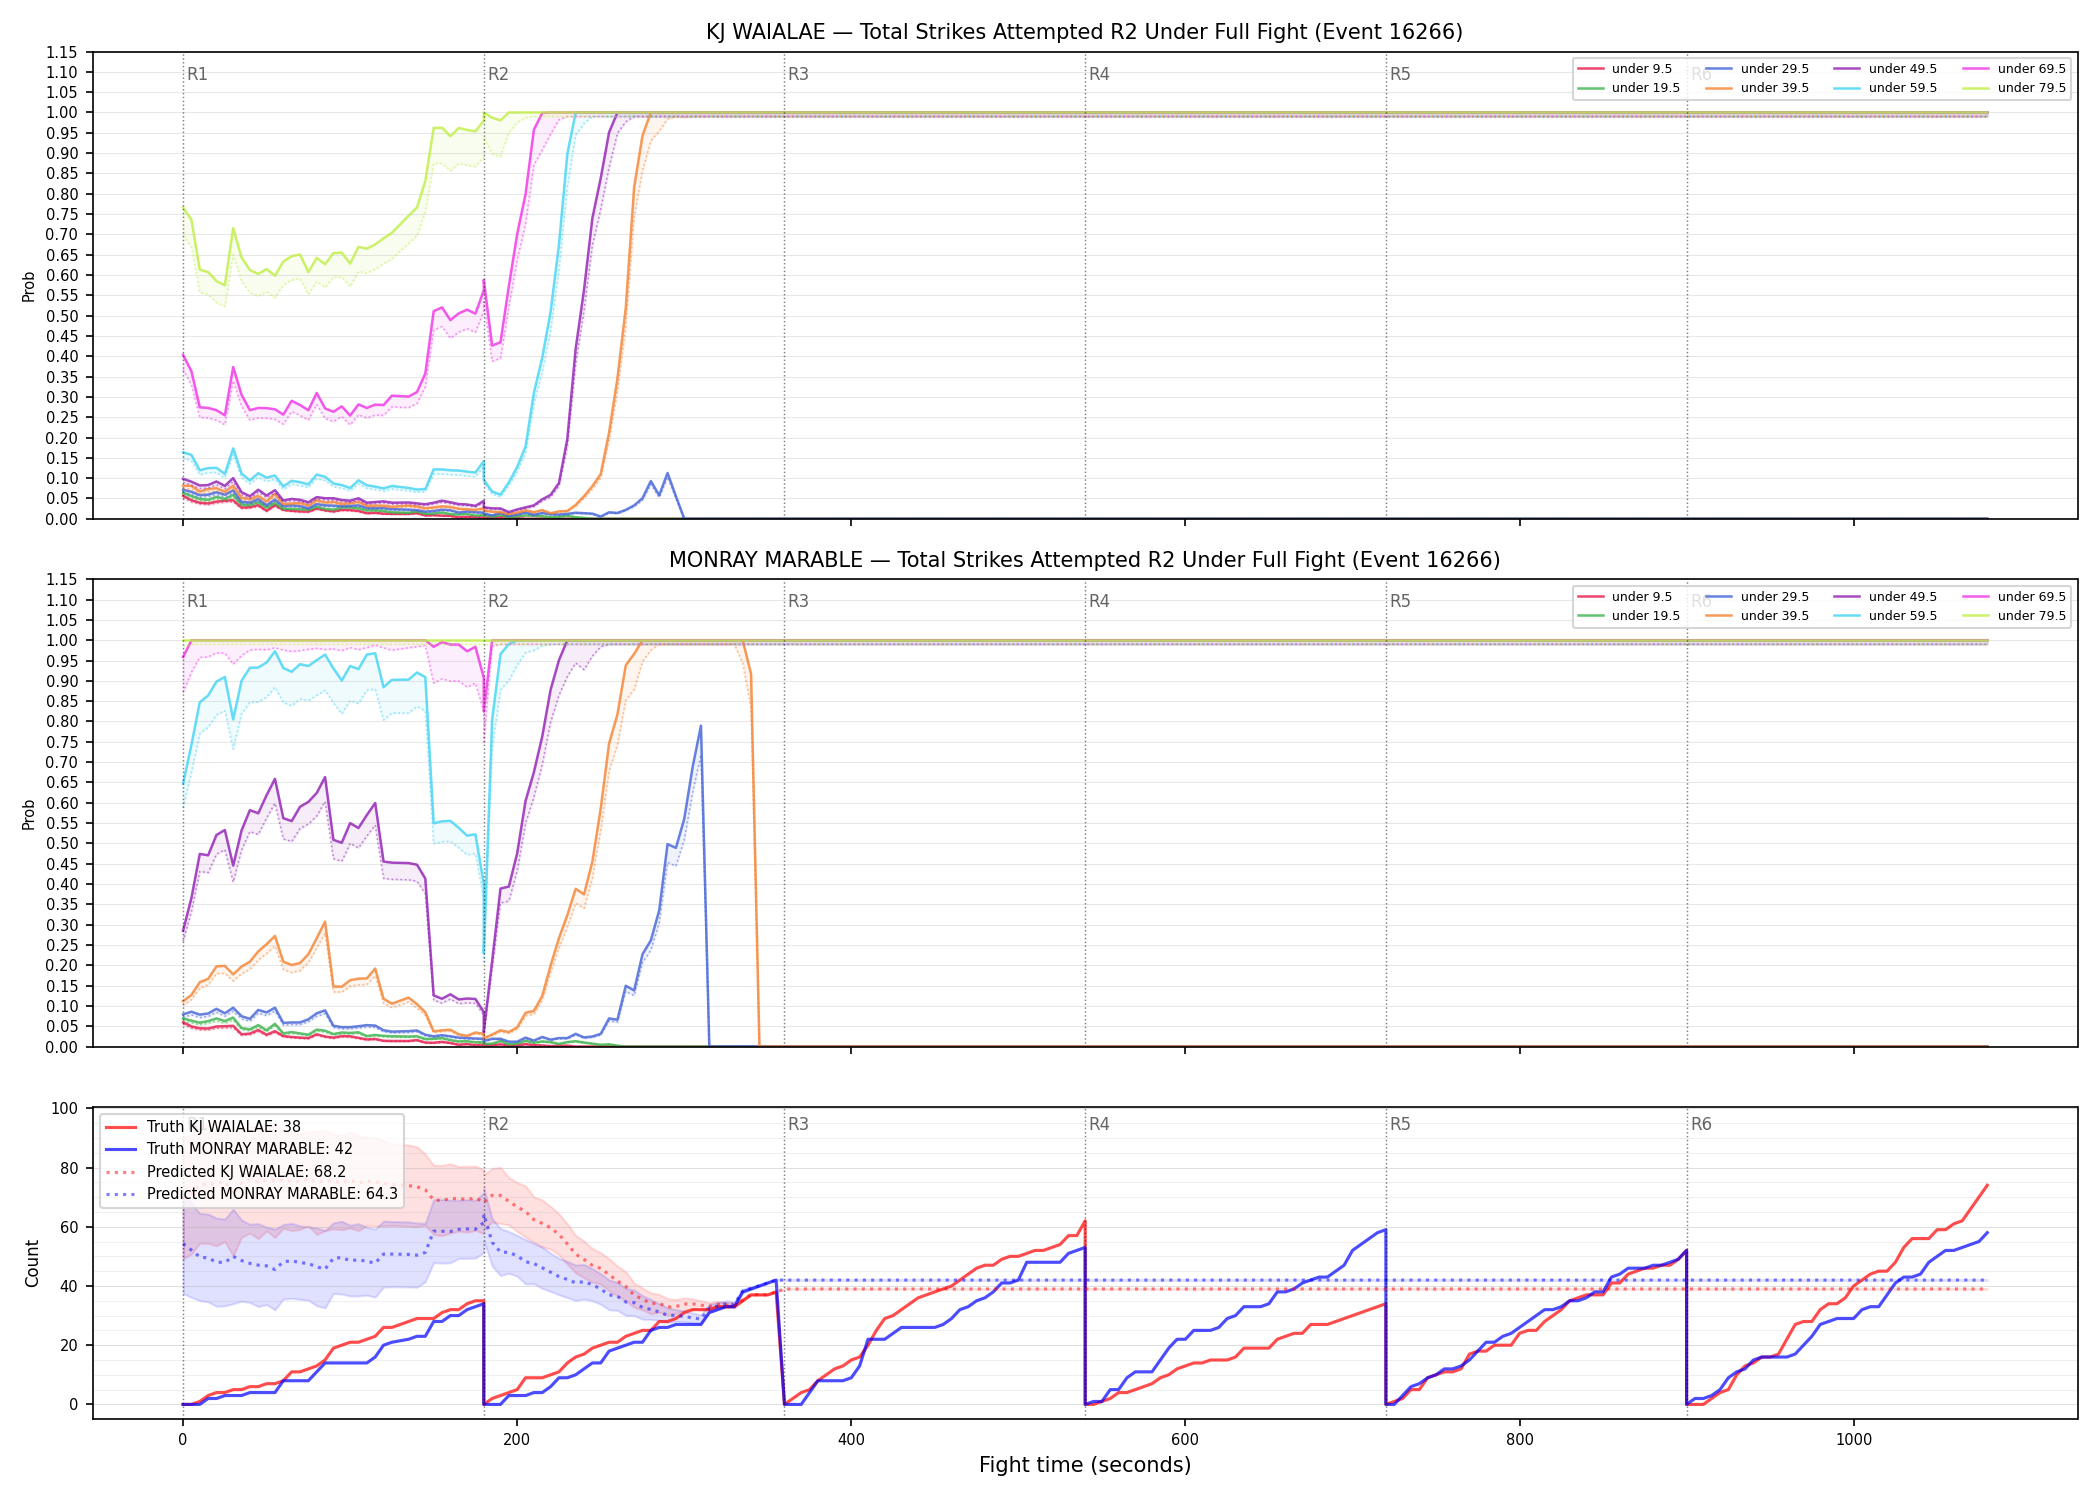
Task: Click the Count chart y-axis tick '60'
Action: coord(69,1227)
